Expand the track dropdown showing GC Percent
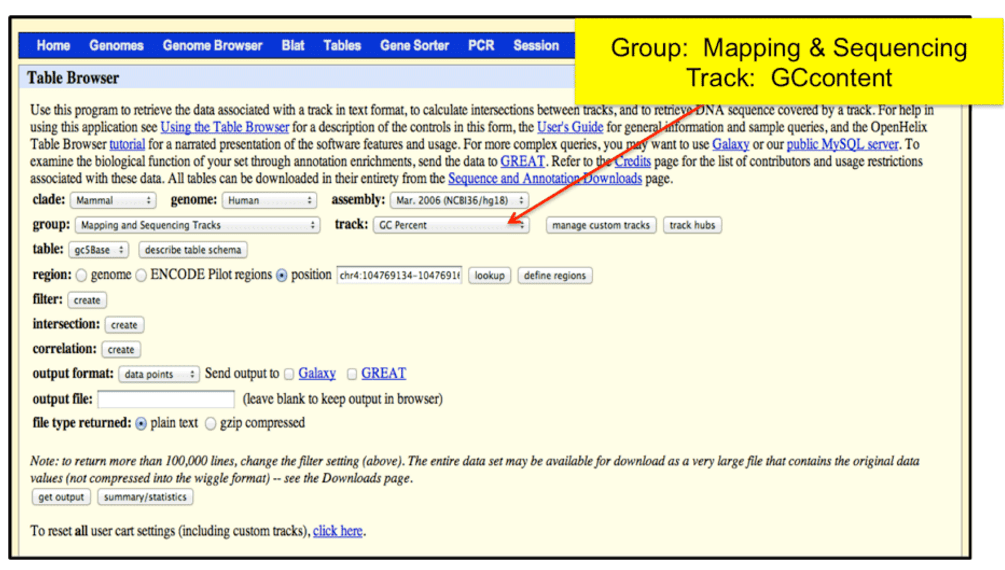Image resolution: width=1005 pixels, height=570 pixels. point(451,225)
